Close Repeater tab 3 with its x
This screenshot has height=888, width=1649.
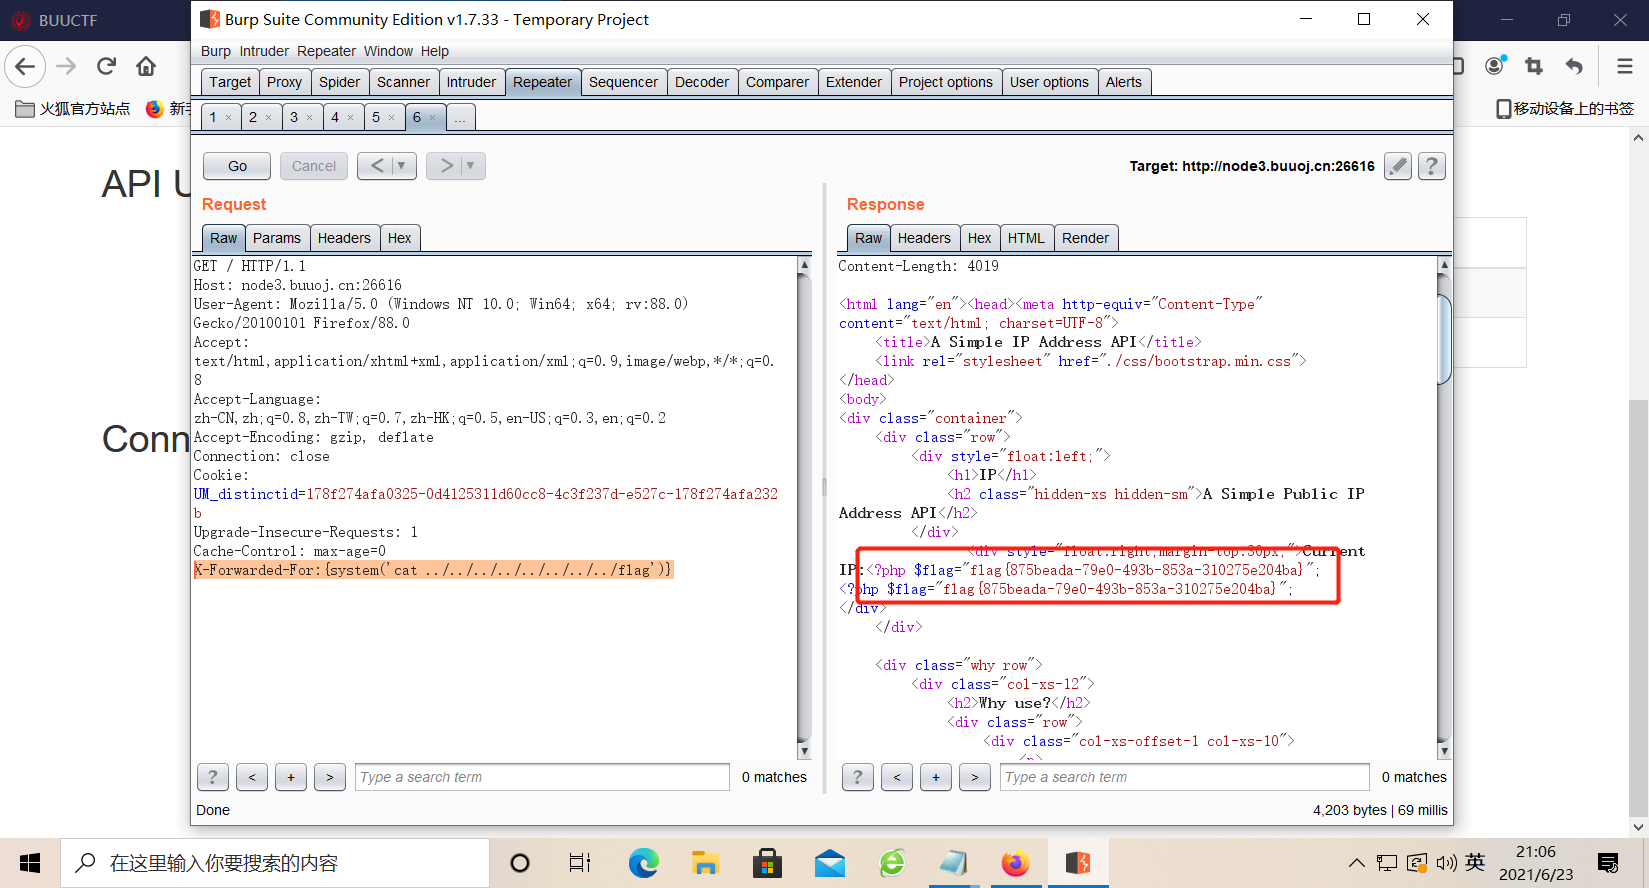(309, 118)
